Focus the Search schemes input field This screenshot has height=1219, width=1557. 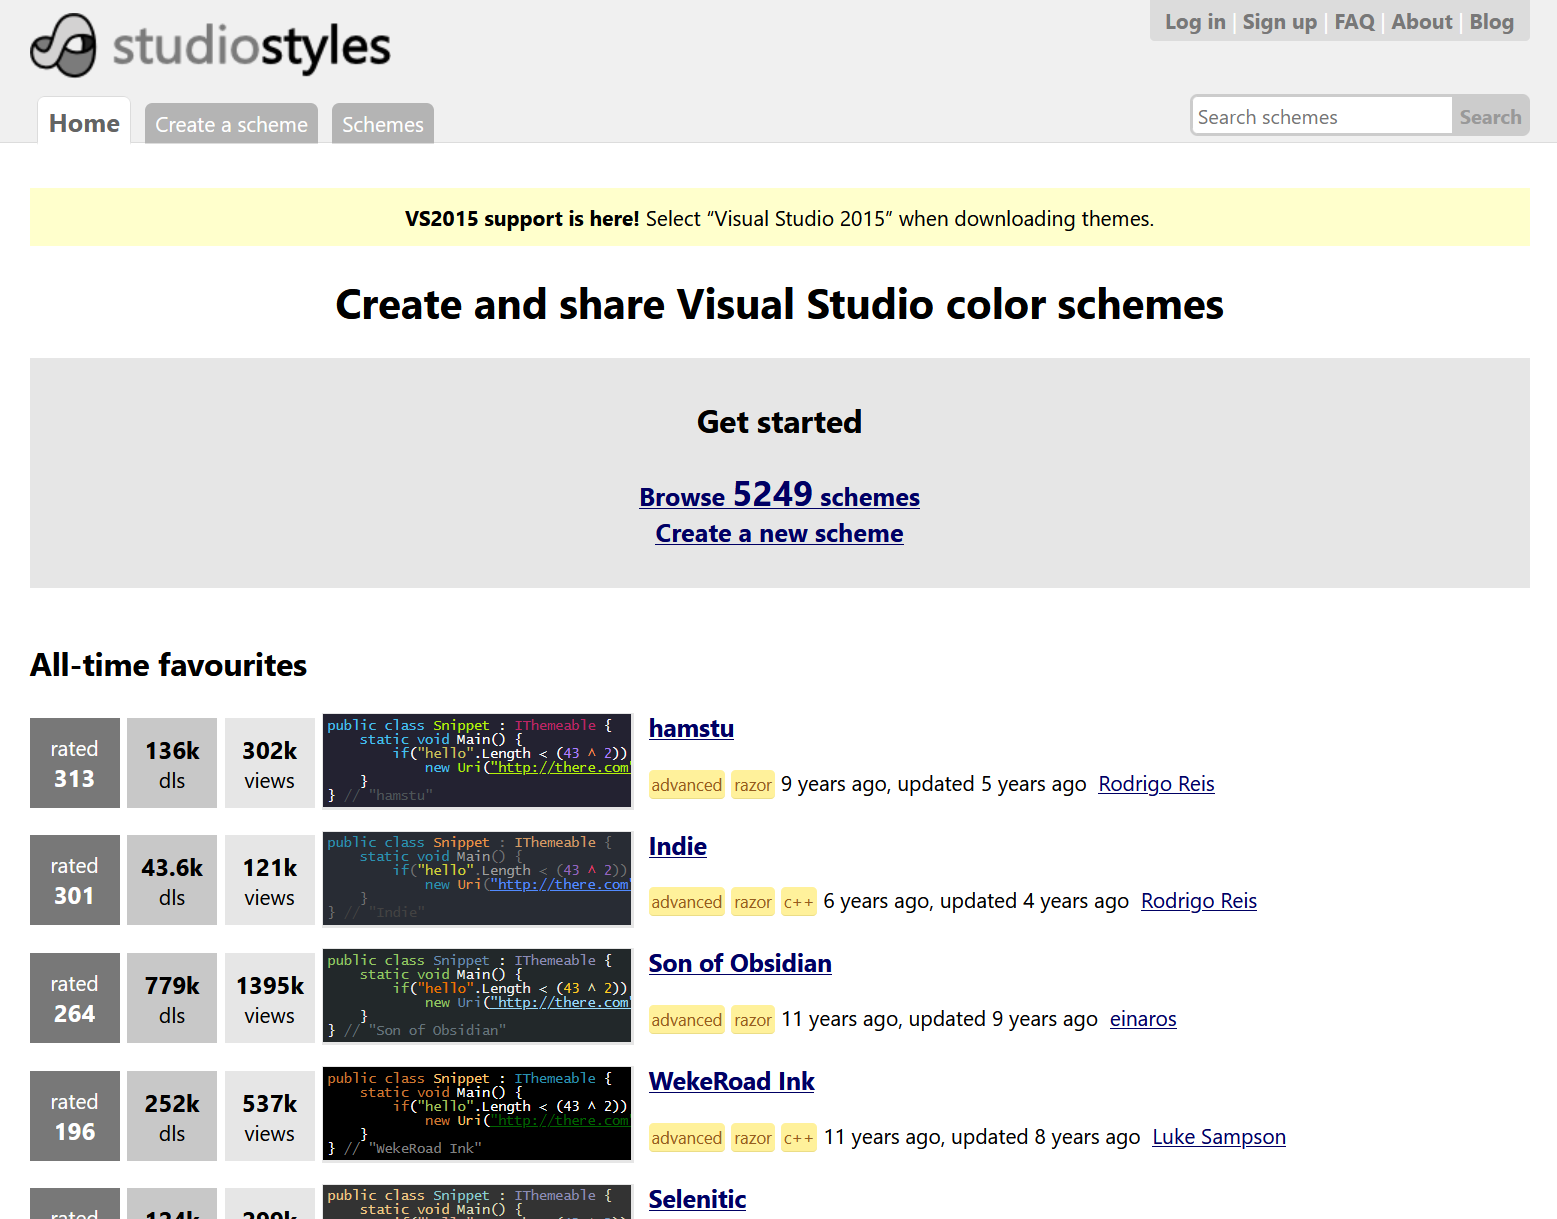click(1321, 116)
